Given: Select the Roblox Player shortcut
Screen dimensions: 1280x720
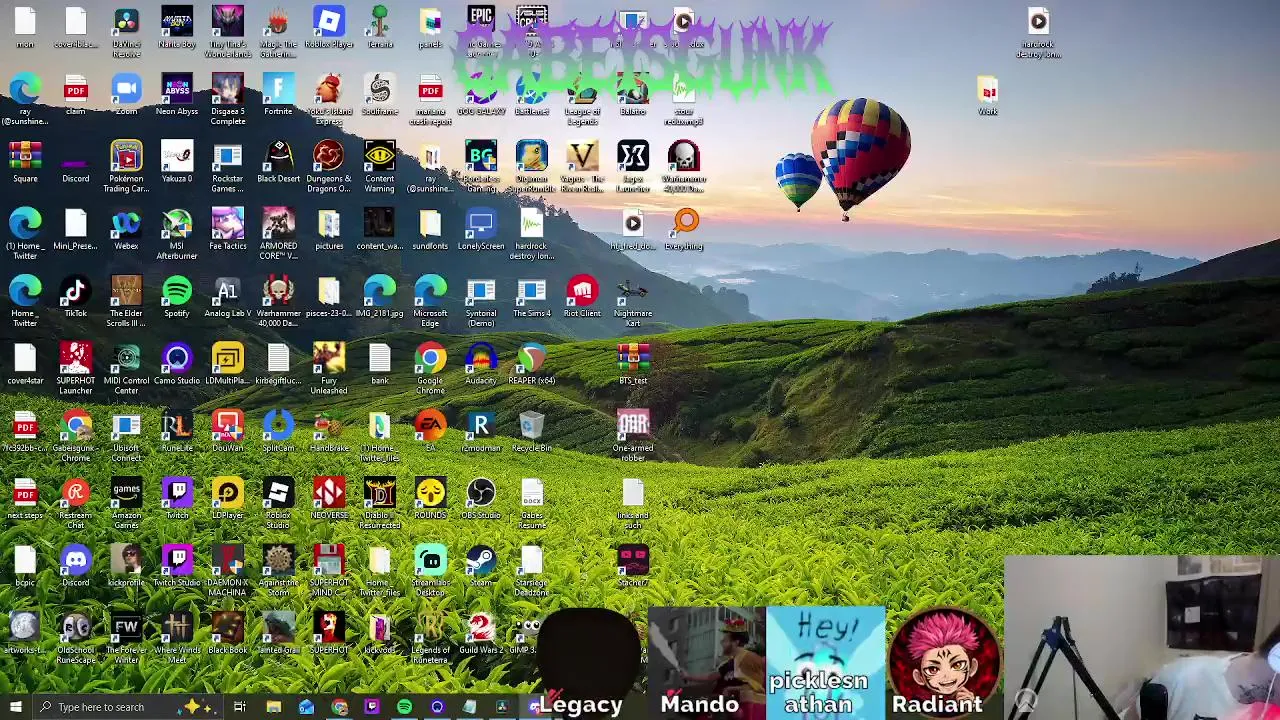Looking at the screenshot, I should pos(329,28).
